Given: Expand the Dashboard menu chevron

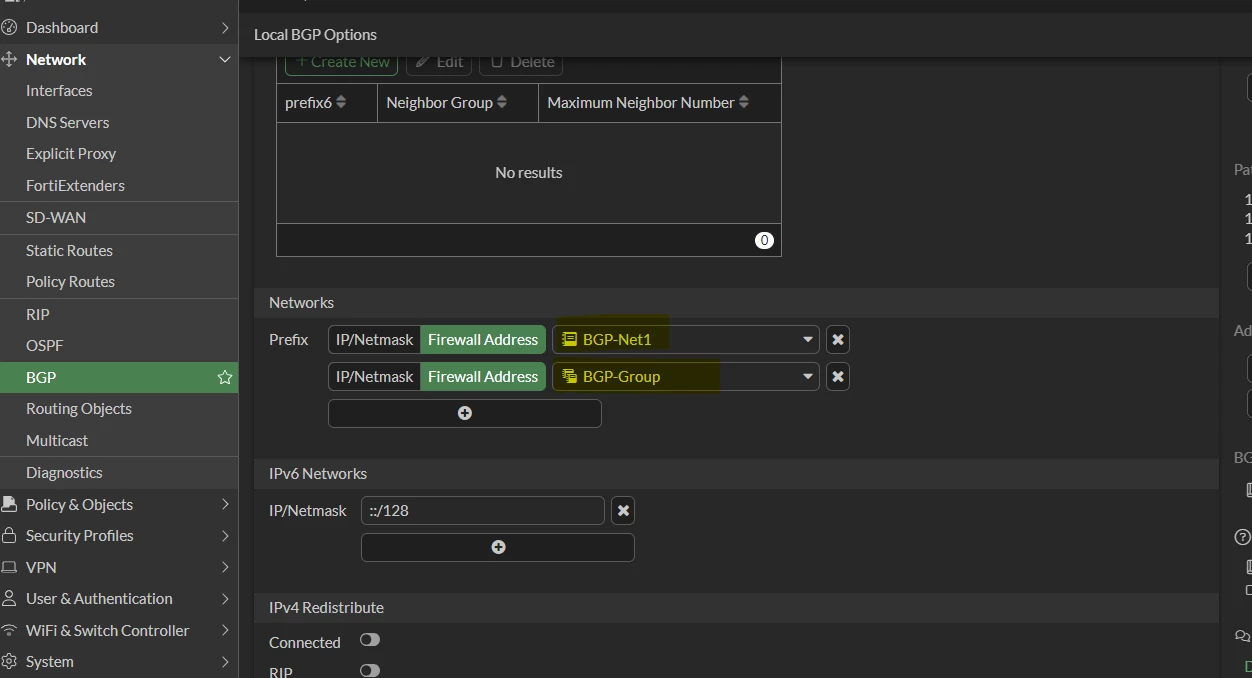Looking at the screenshot, I should click(x=225, y=28).
